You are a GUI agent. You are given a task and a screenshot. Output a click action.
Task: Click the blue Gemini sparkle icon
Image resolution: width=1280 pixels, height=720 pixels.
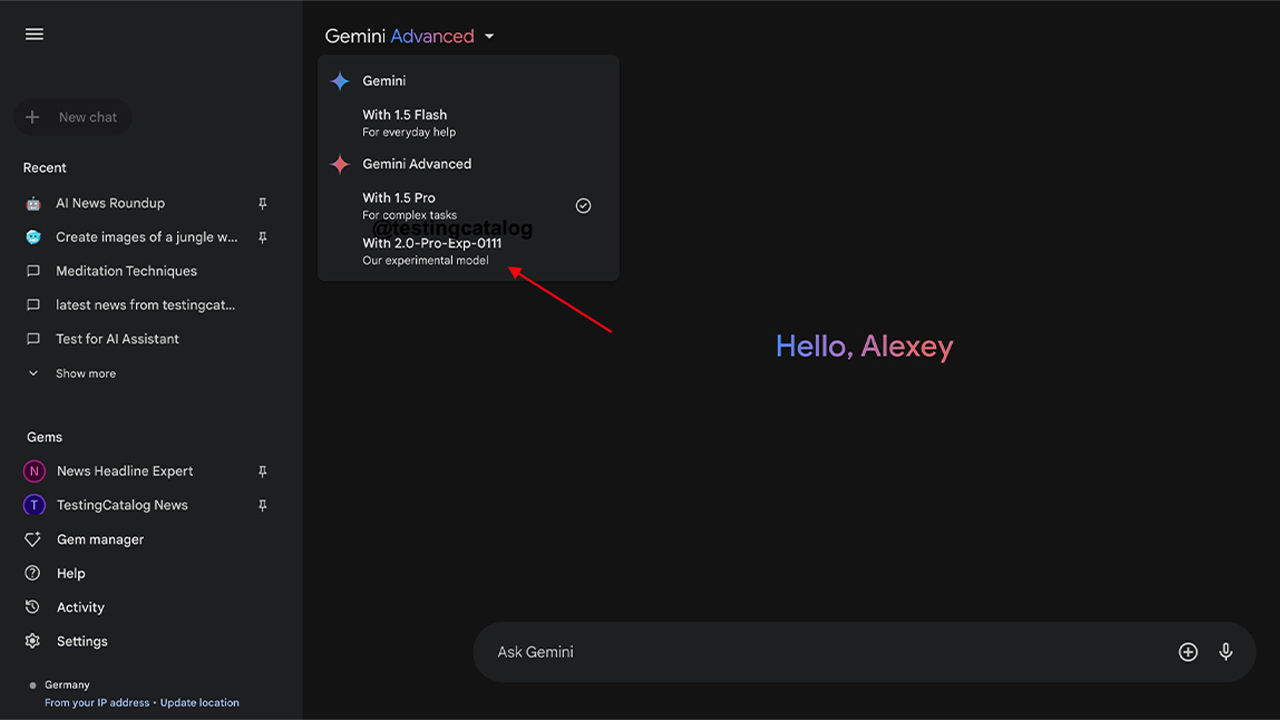(x=340, y=81)
